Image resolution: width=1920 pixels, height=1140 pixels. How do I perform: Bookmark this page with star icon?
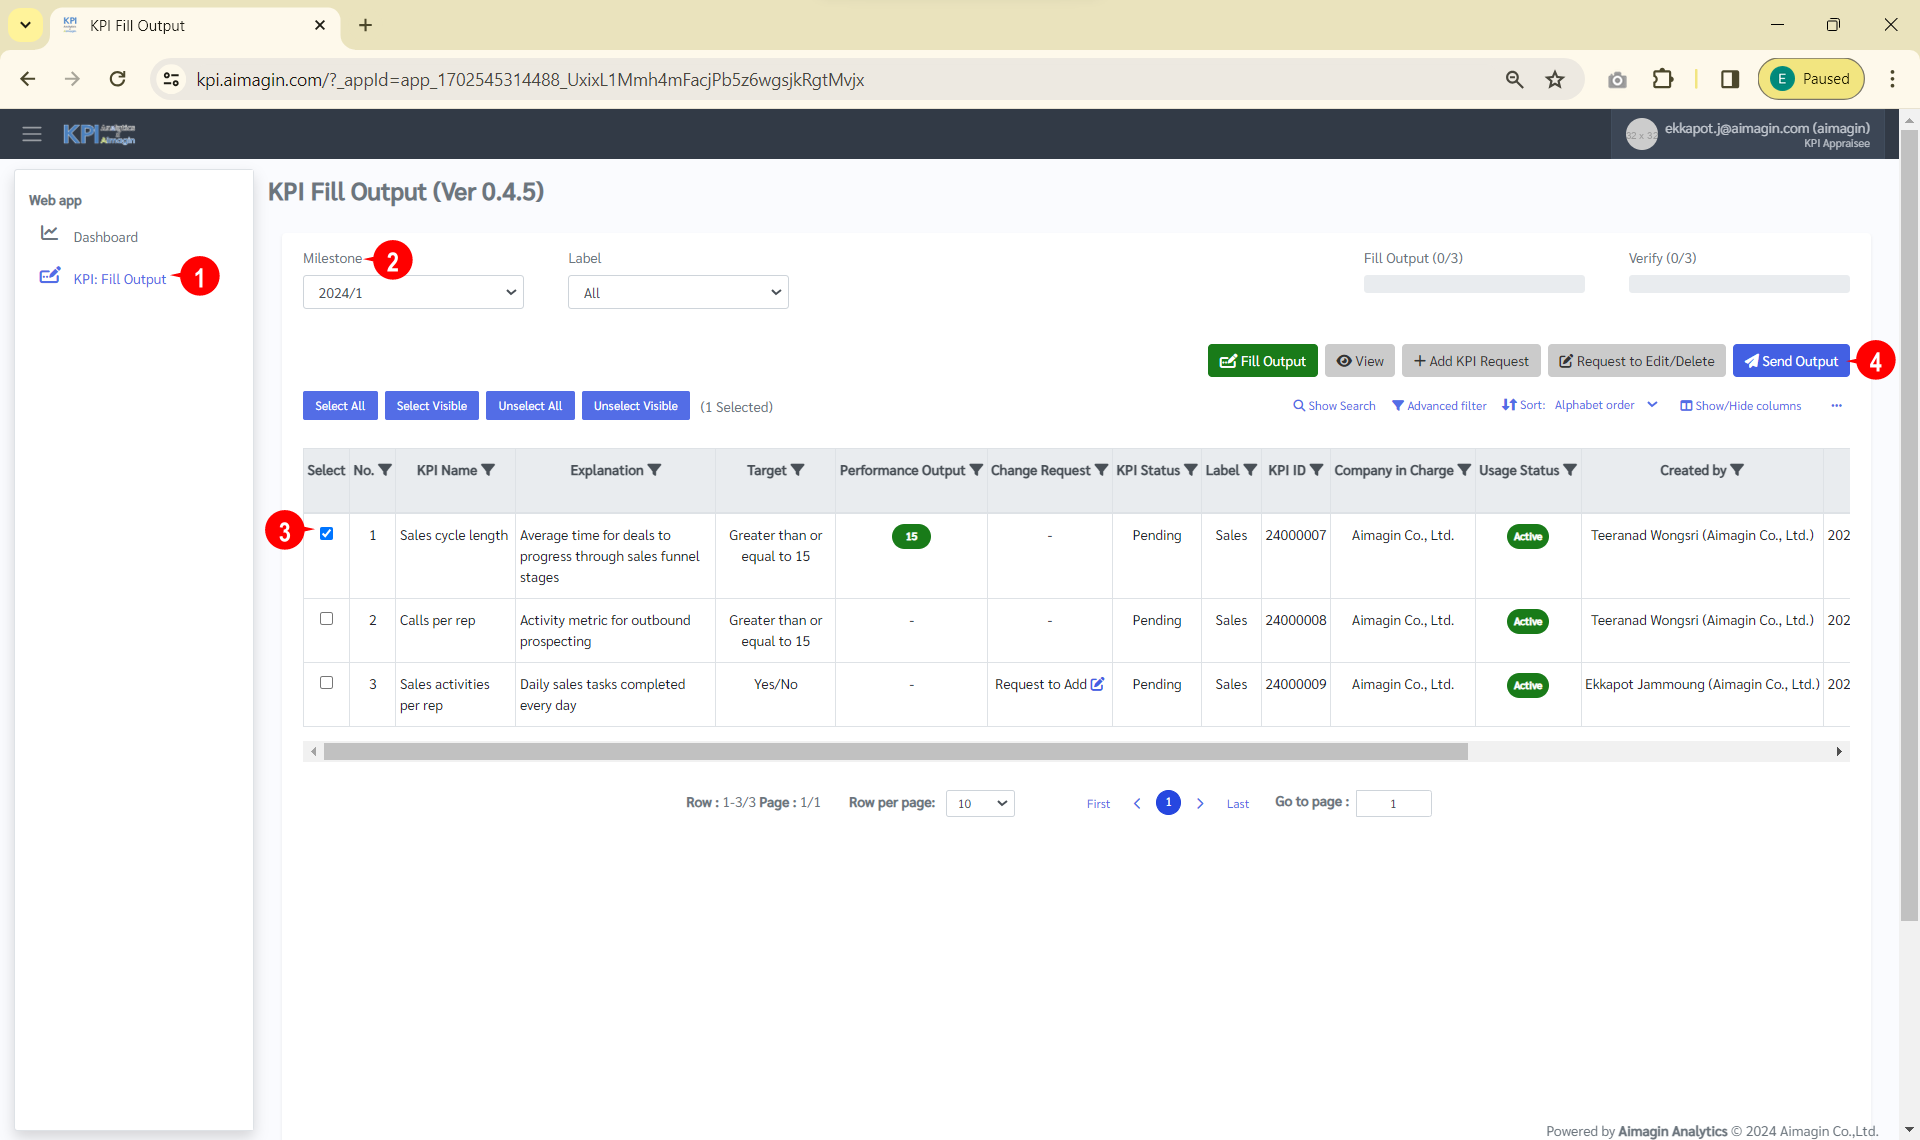pos(1554,79)
